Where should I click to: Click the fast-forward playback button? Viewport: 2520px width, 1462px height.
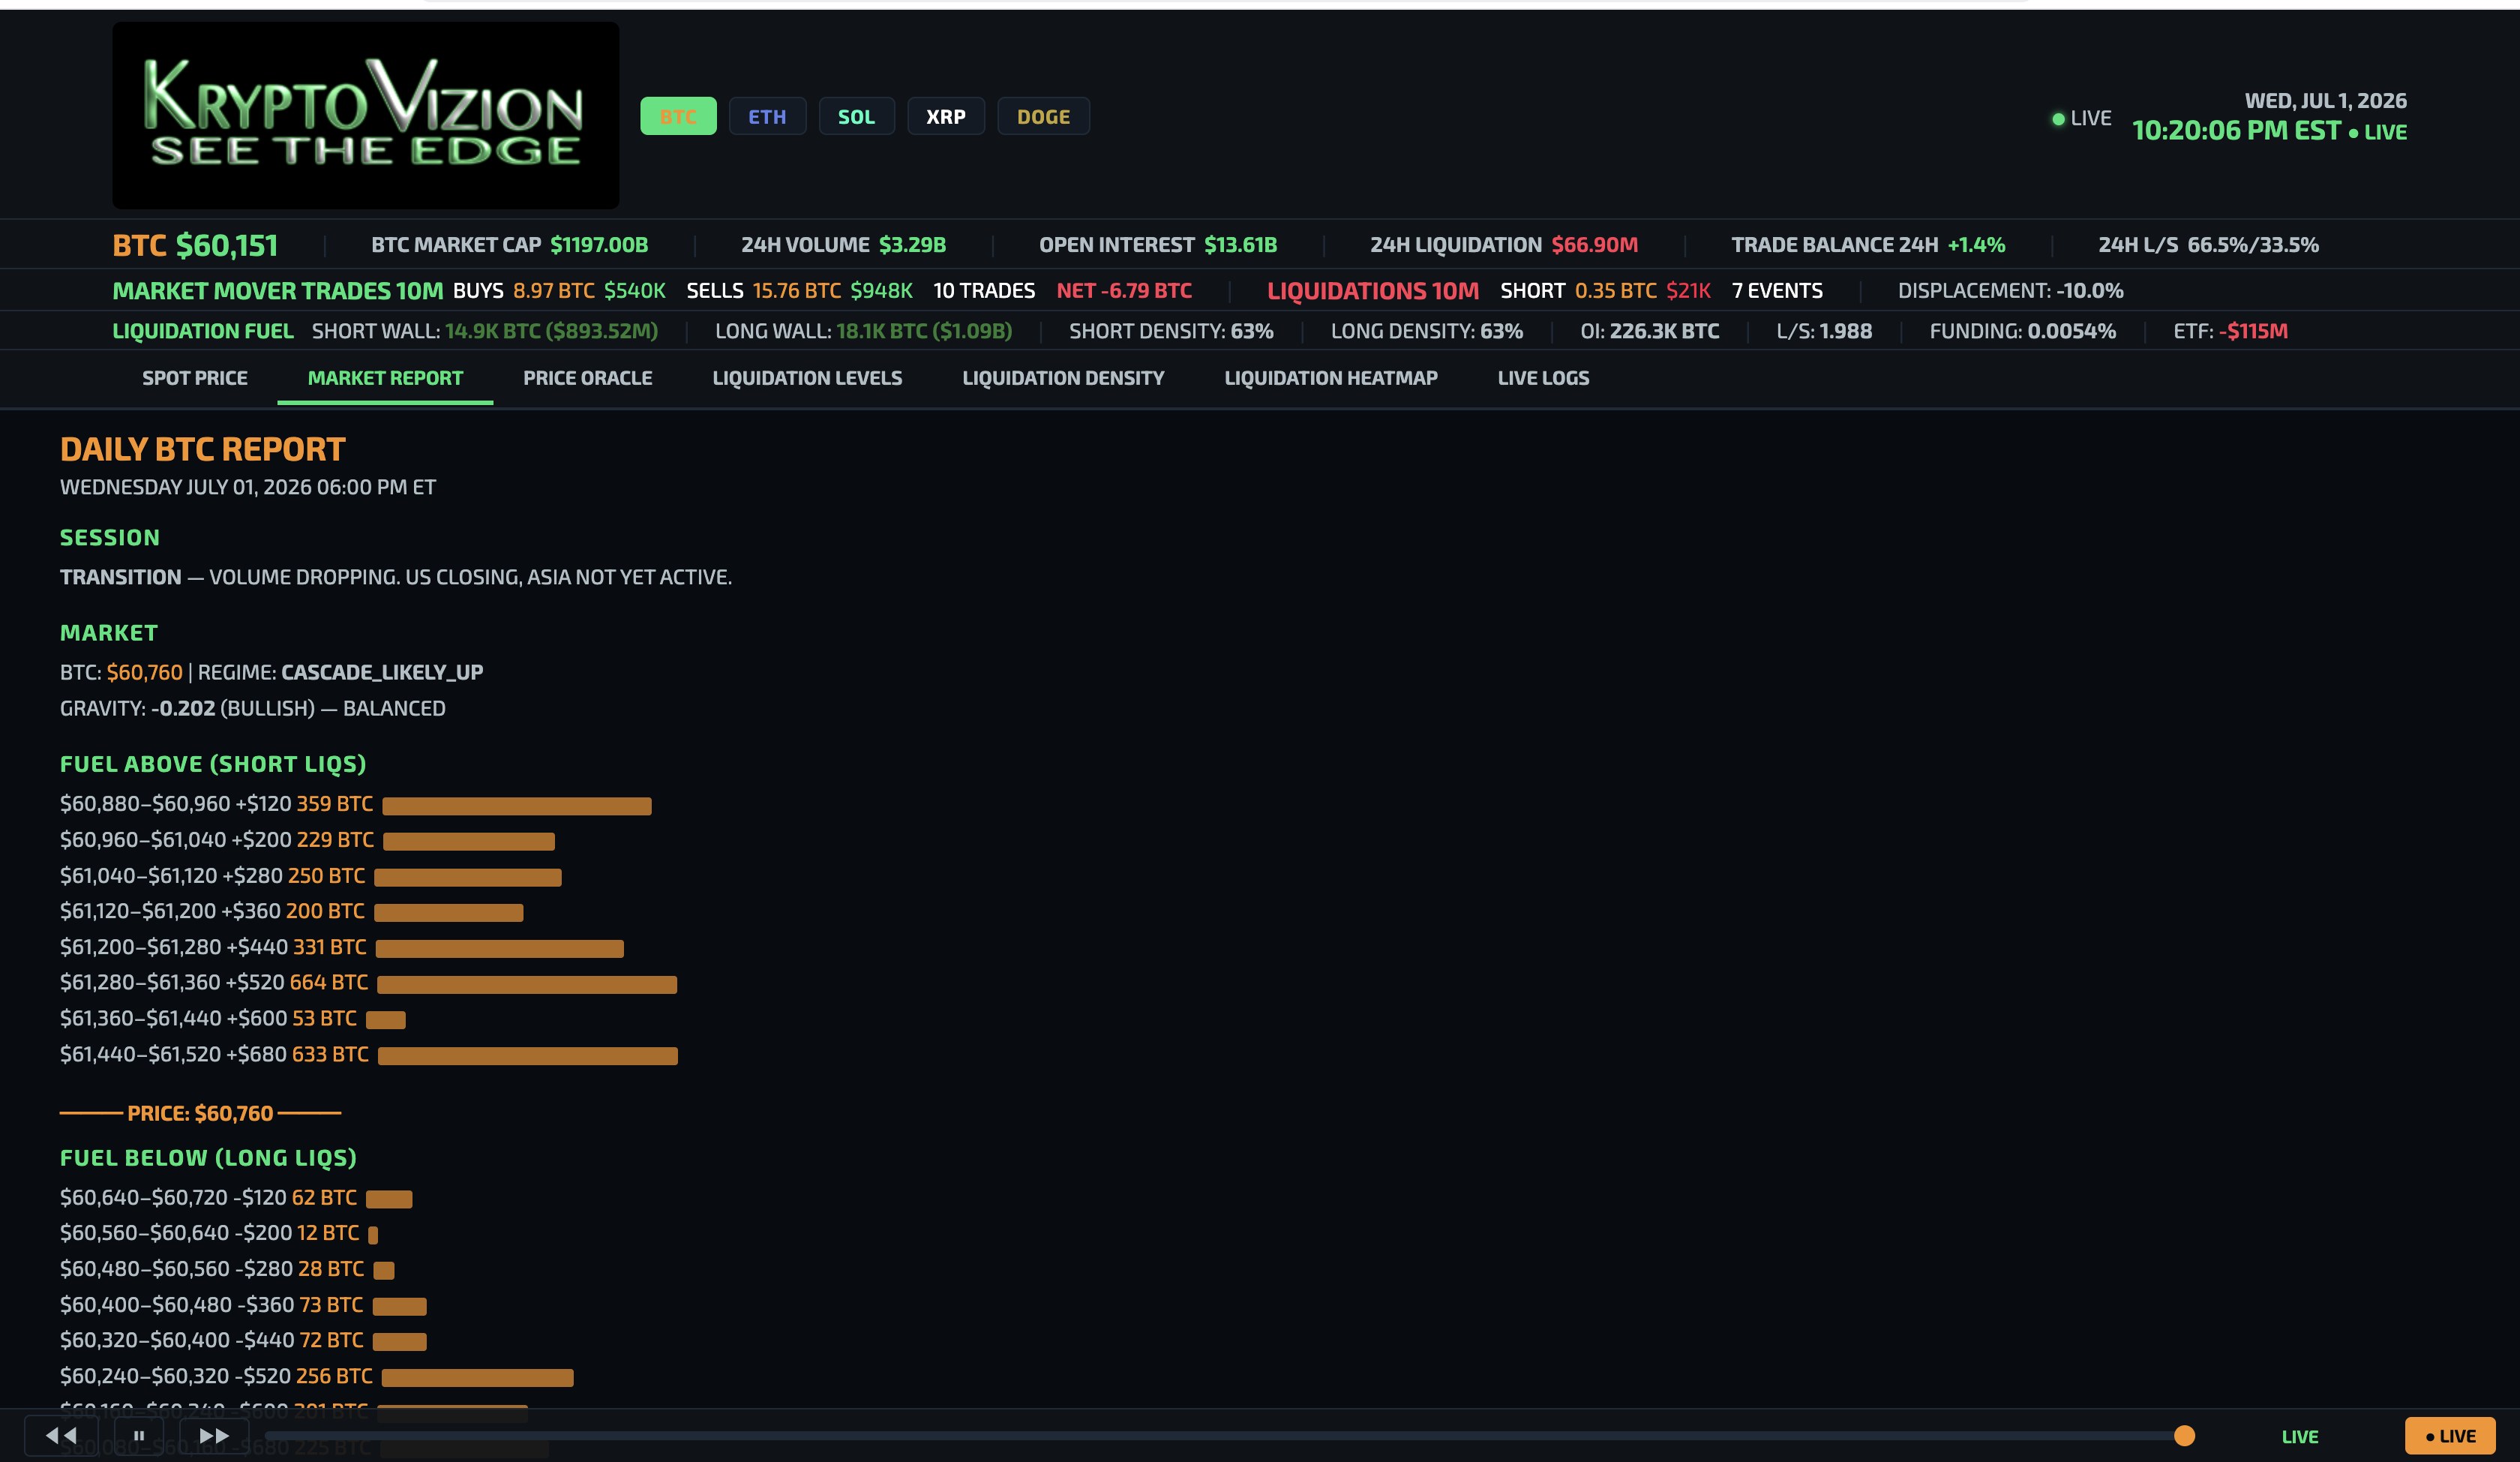(214, 1436)
